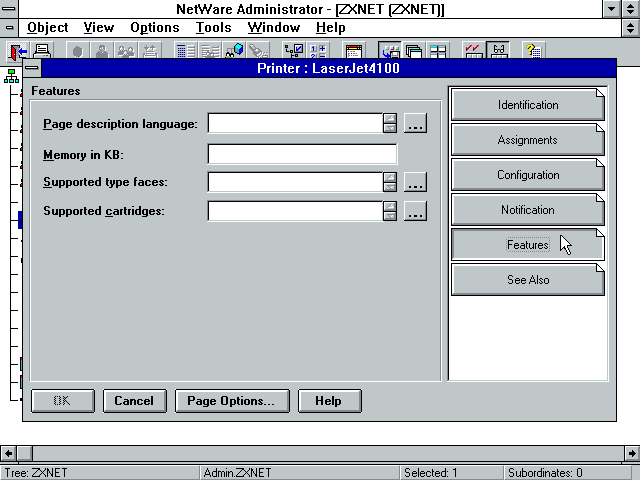Click up arrow of Supported cartridges spinner

(x=390, y=206)
